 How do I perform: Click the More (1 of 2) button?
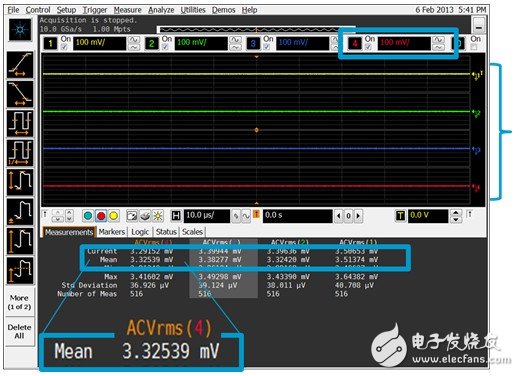tap(19, 302)
